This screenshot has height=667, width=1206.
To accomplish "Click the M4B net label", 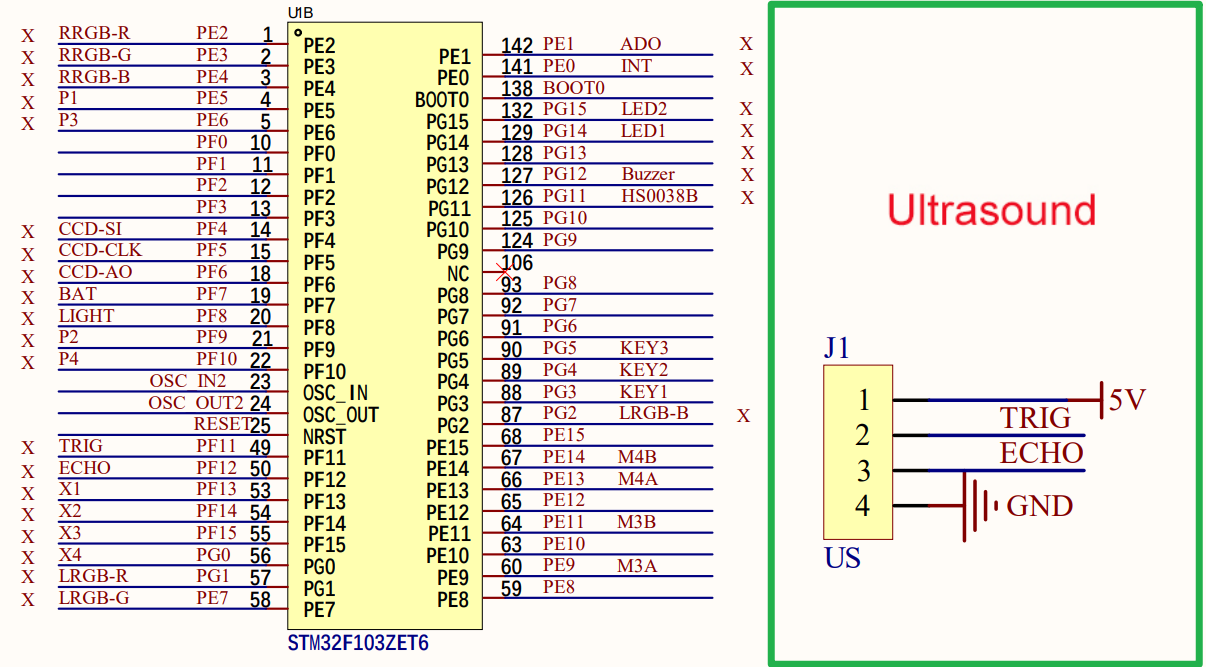I will pos(637,457).
